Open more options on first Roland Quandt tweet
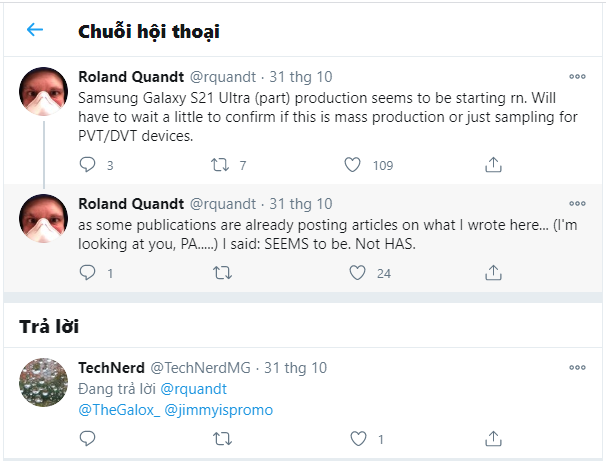Viewport: 606px width, 461px height. 577,77
